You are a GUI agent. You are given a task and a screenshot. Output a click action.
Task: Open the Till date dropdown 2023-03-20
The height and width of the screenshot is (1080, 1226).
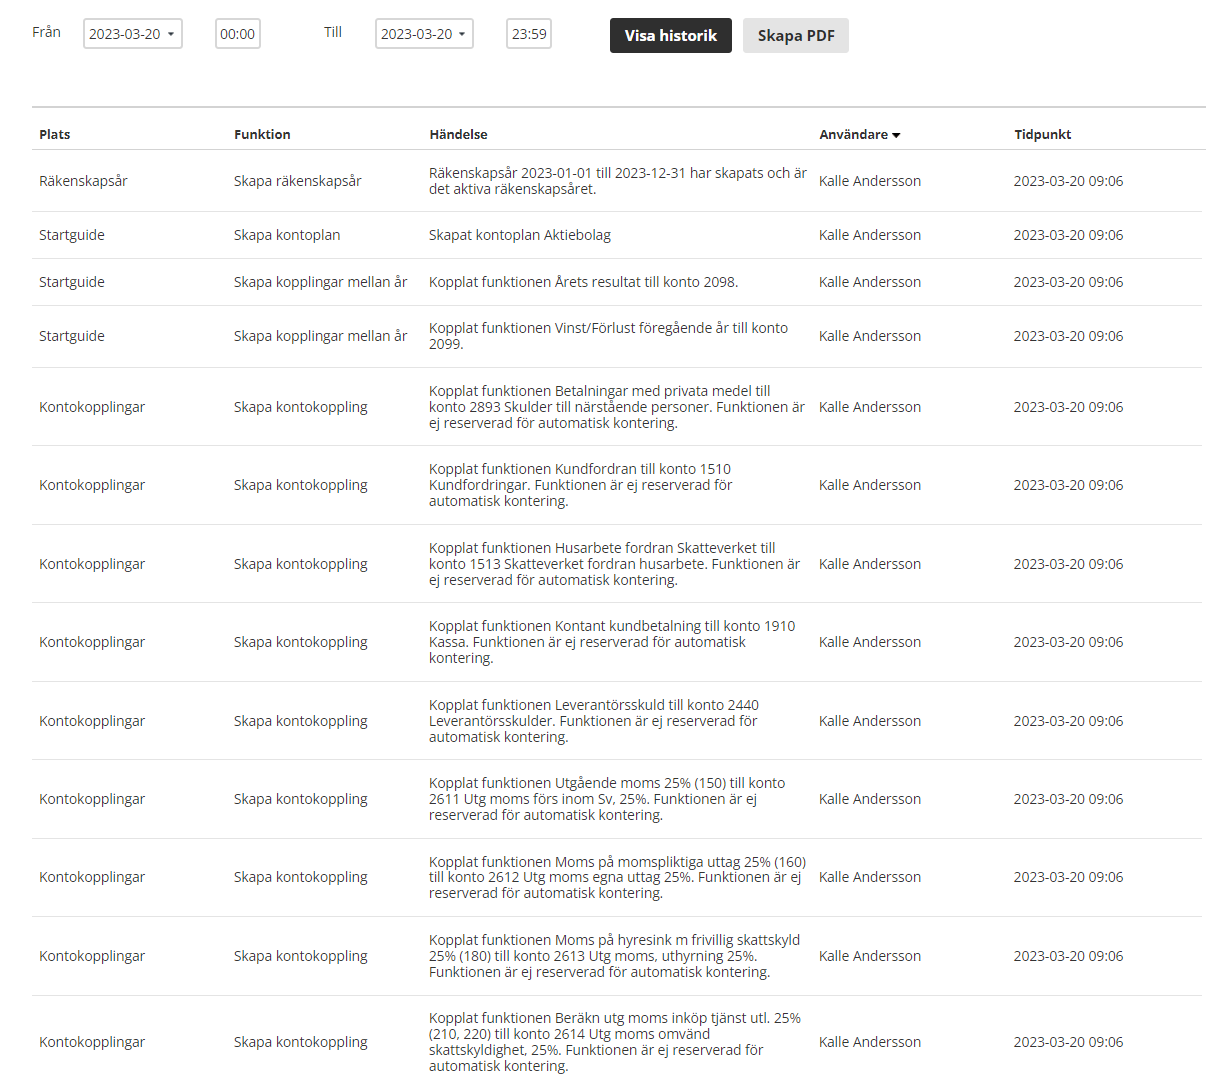(424, 34)
